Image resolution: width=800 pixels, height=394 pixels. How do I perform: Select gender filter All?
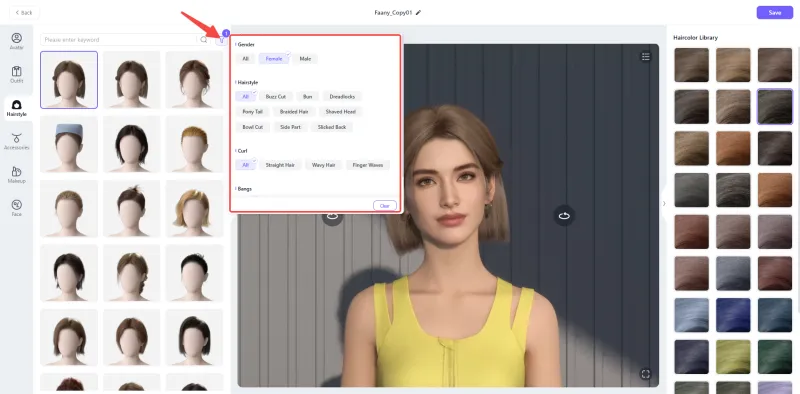click(245, 59)
